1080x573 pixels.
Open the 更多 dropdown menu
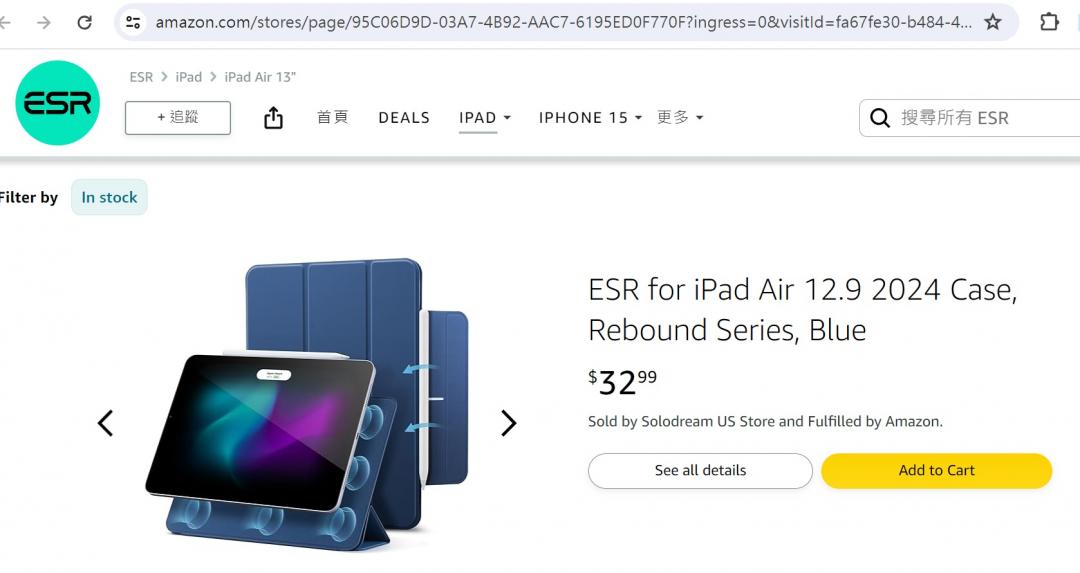(x=680, y=118)
